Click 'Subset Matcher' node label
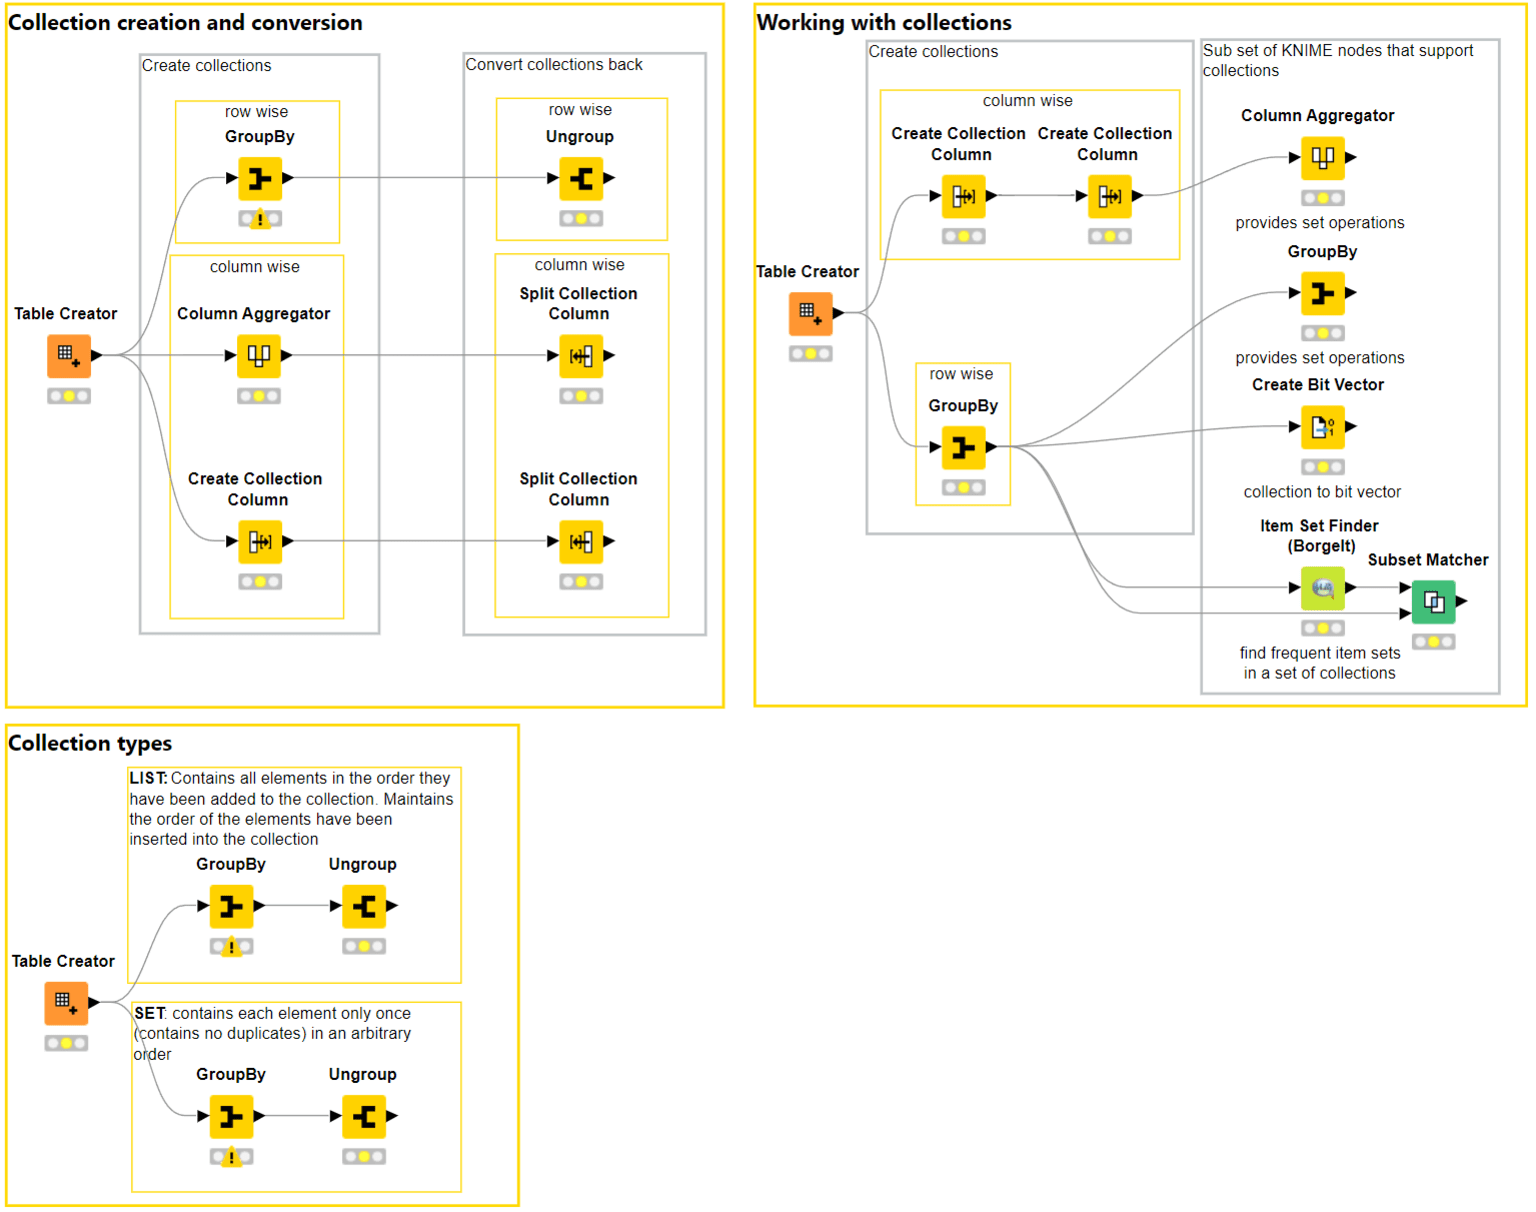1536x1212 pixels. 1428,560
